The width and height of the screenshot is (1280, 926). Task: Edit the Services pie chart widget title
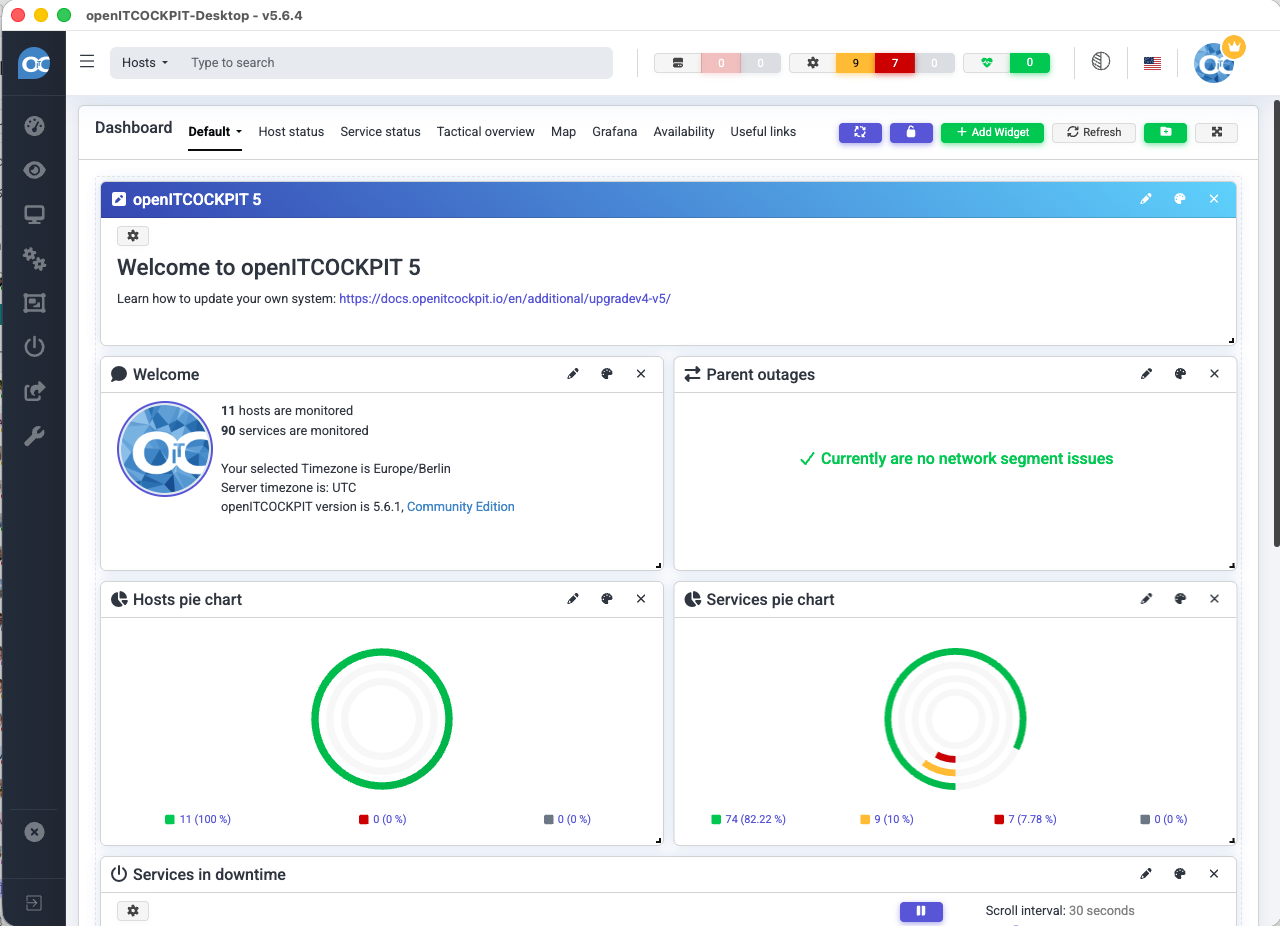1146,599
